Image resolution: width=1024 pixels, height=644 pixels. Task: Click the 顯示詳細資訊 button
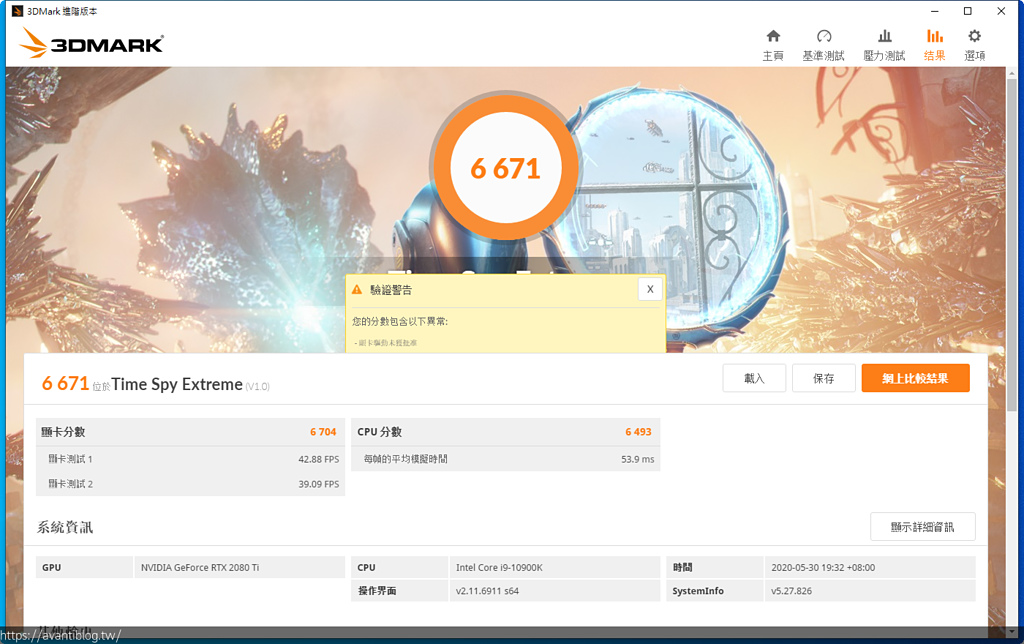click(923, 526)
